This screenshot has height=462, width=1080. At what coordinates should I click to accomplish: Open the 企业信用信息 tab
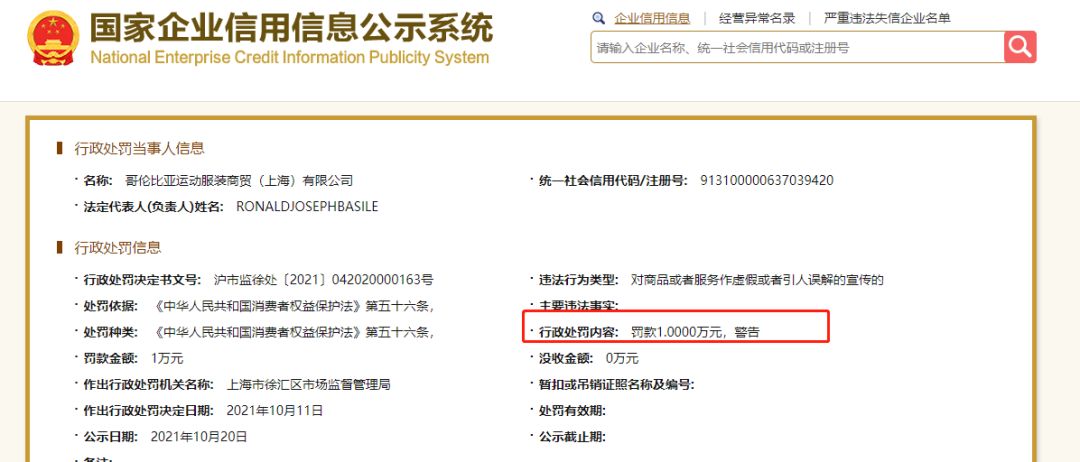(x=652, y=19)
